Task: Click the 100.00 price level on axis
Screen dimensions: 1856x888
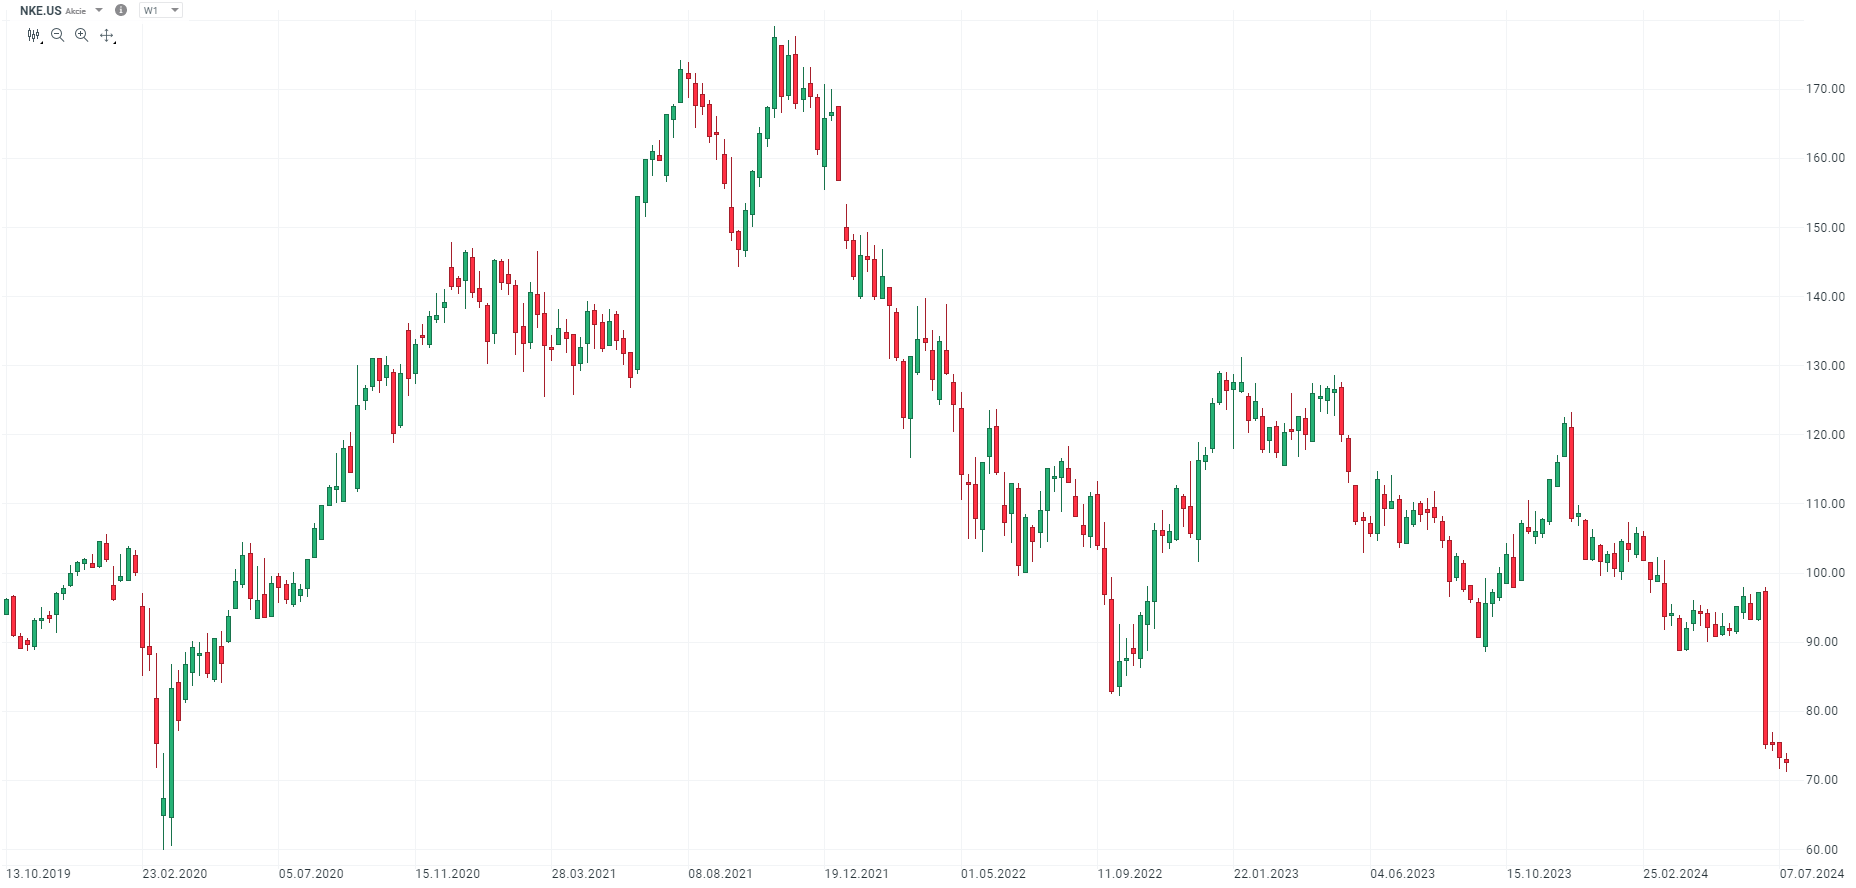Action: tap(1825, 573)
